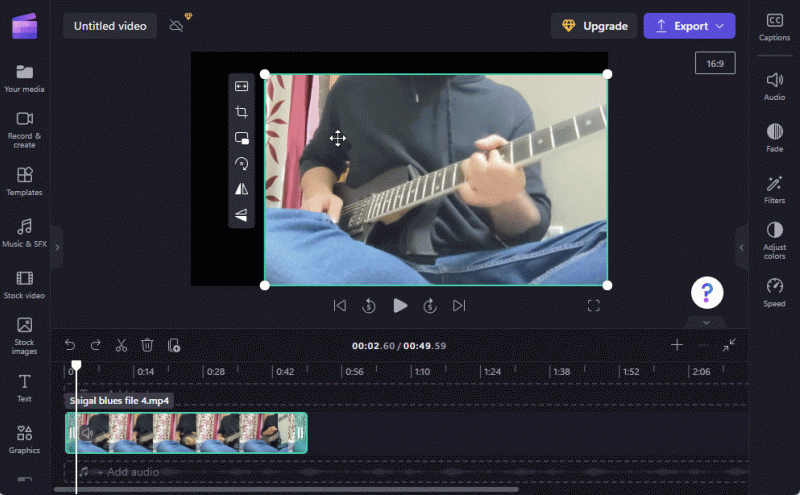Split the clip with scissors icon
Image resolution: width=800 pixels, height=495 pixels.
click(x=121, y=345)
